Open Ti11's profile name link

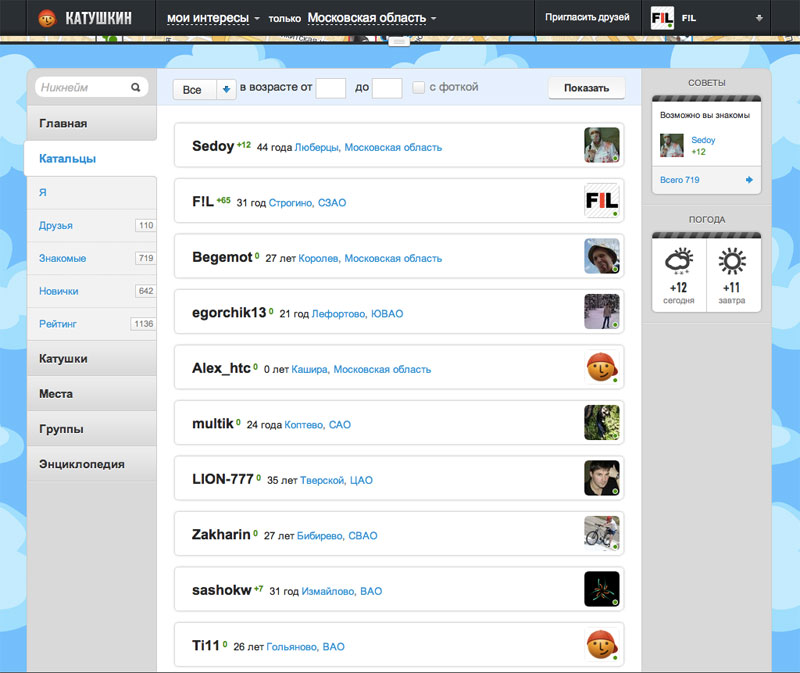pos(206,645)
